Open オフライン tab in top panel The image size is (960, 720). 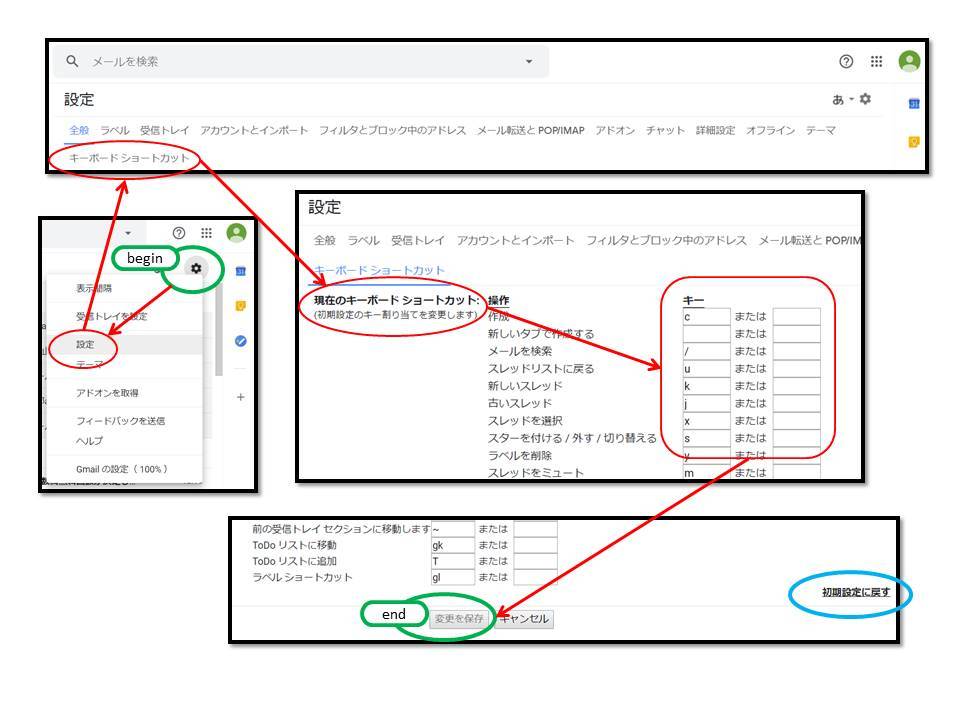coord(770,130)
